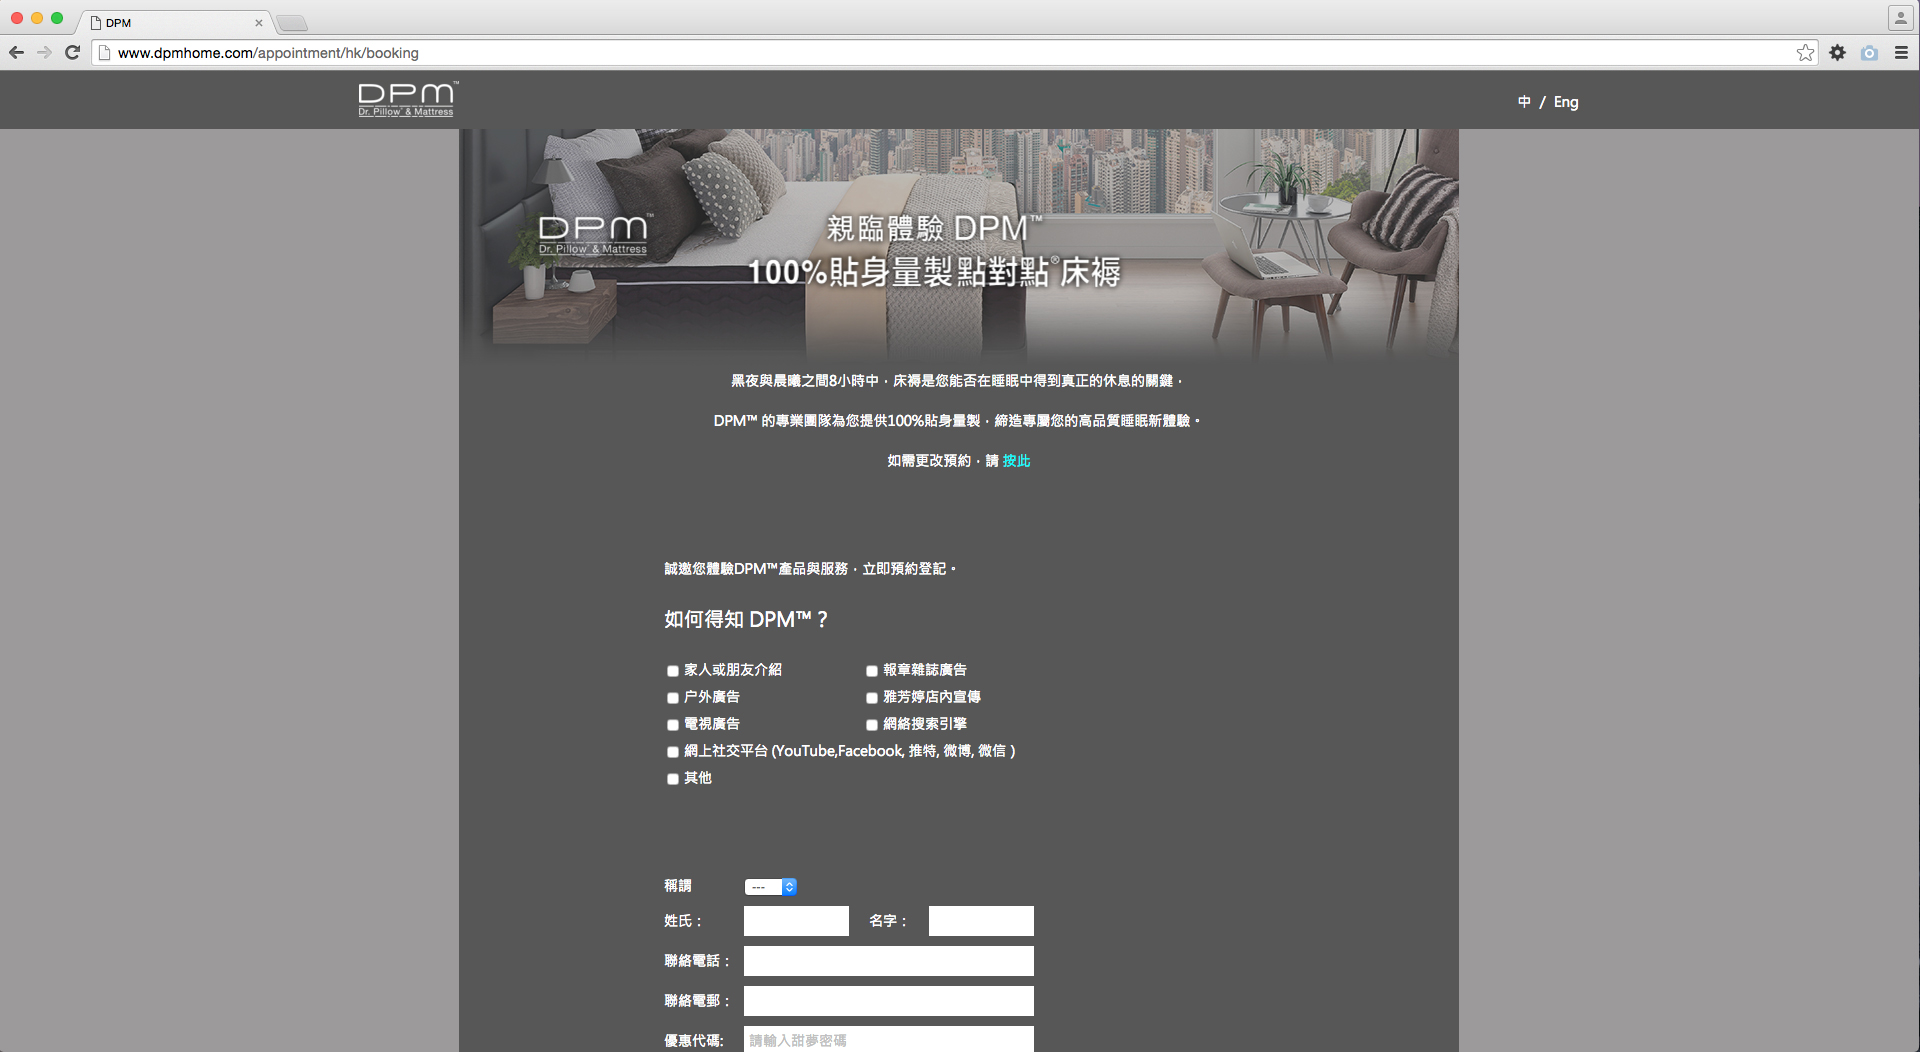Open the user profile icon
The image size is (1920, 1052).
point(1900,18)
